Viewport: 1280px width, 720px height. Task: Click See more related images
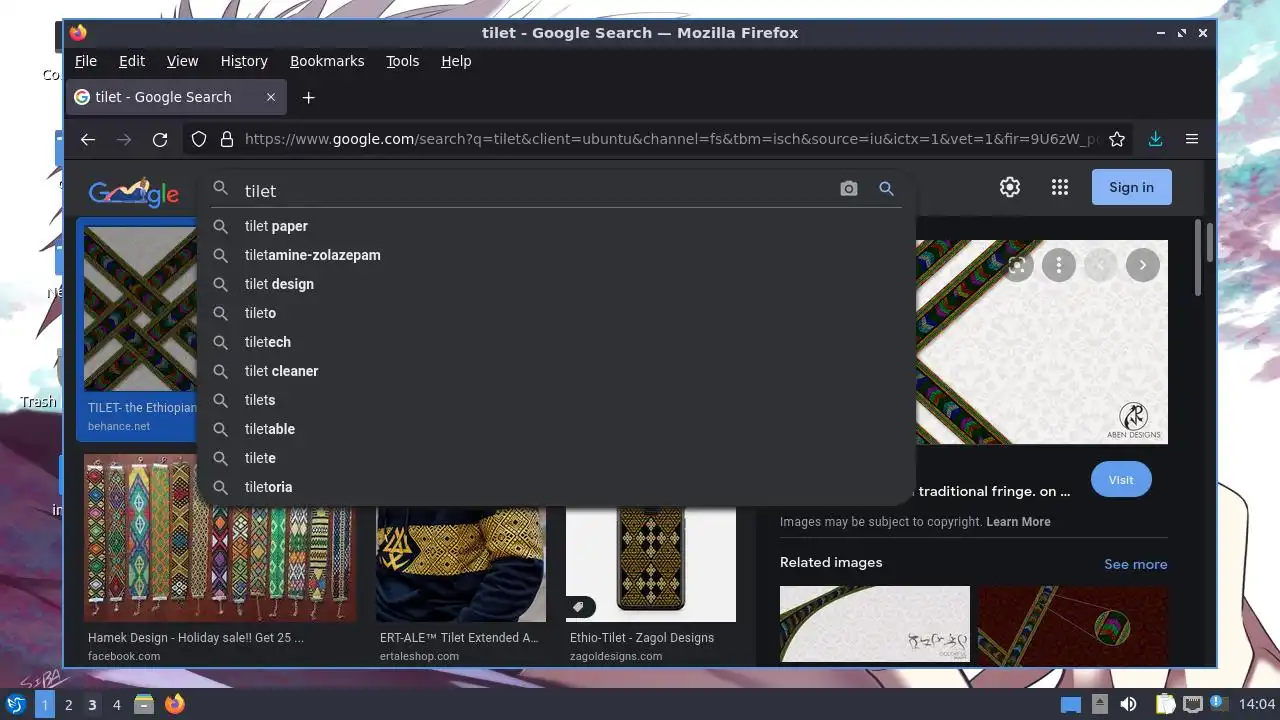1135,564
